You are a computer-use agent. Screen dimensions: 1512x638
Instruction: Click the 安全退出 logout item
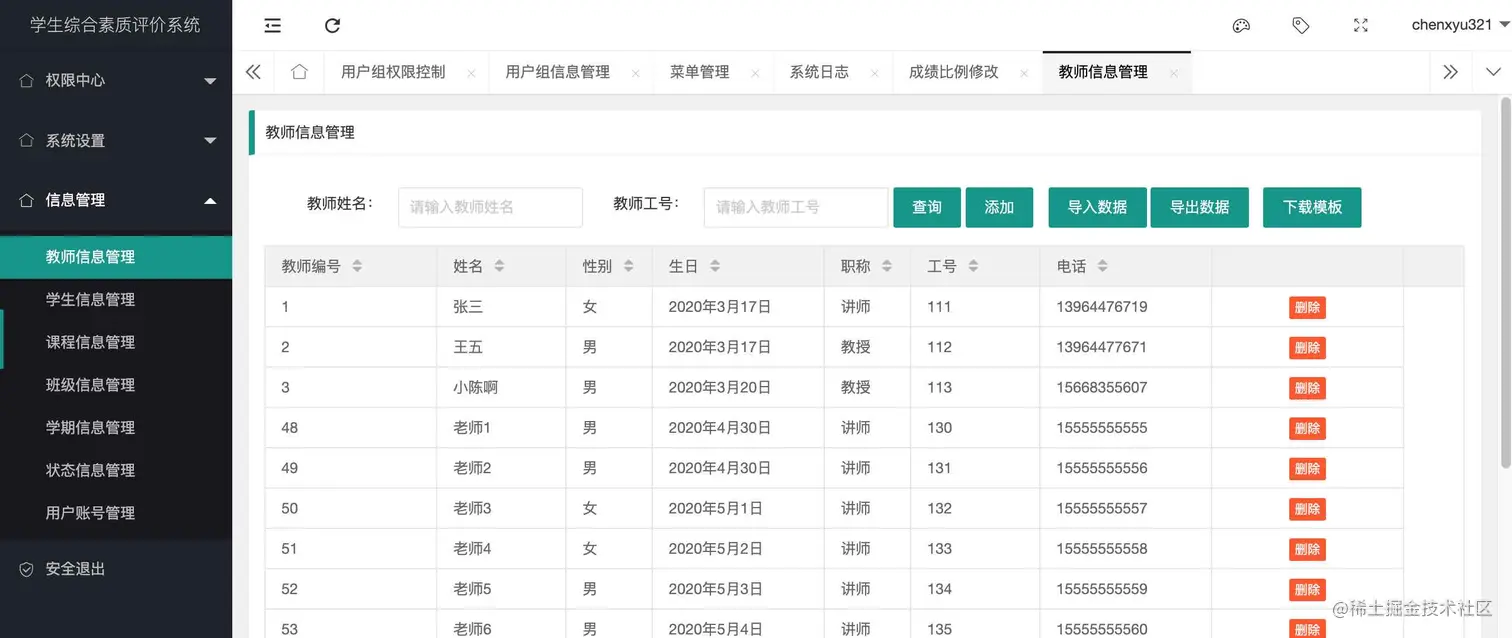[116, 569]
